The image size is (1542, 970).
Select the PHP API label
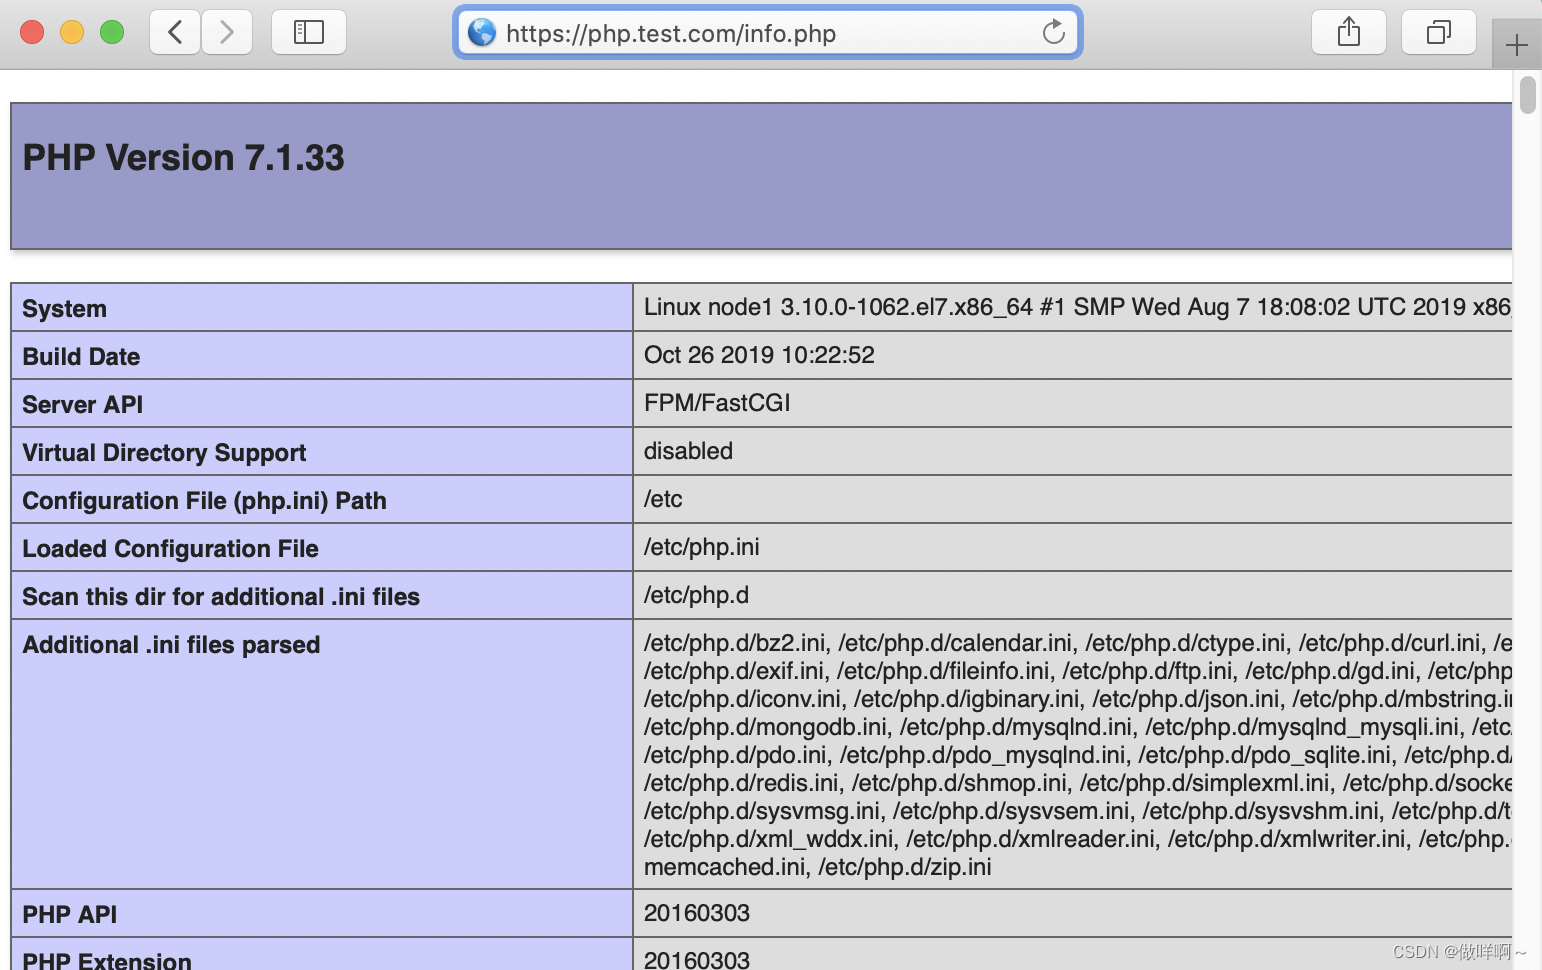[69, 915]
